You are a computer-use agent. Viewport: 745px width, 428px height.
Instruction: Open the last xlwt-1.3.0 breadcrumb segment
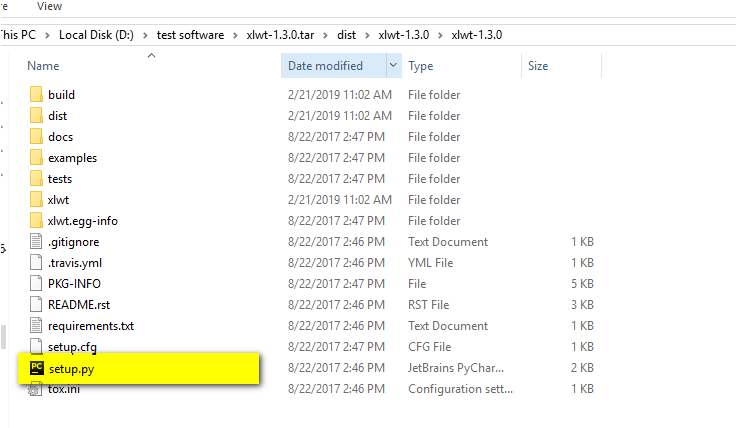tap(477, 35)
